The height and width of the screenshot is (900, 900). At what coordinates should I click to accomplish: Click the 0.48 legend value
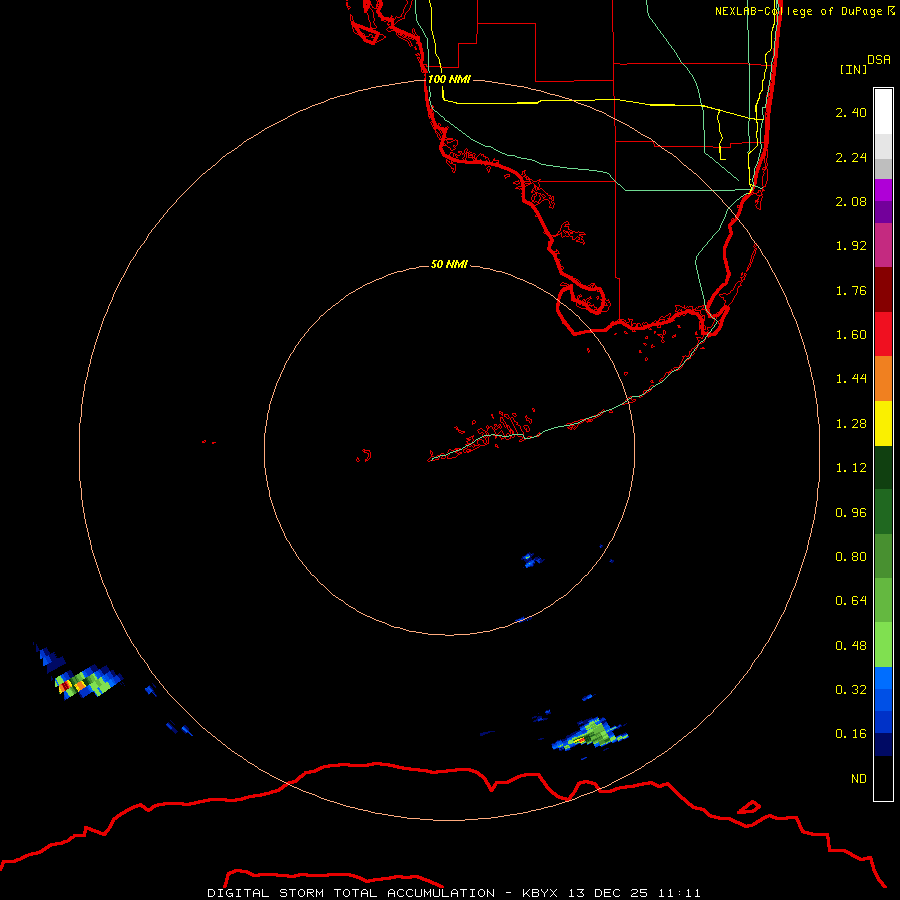point(851,646)
